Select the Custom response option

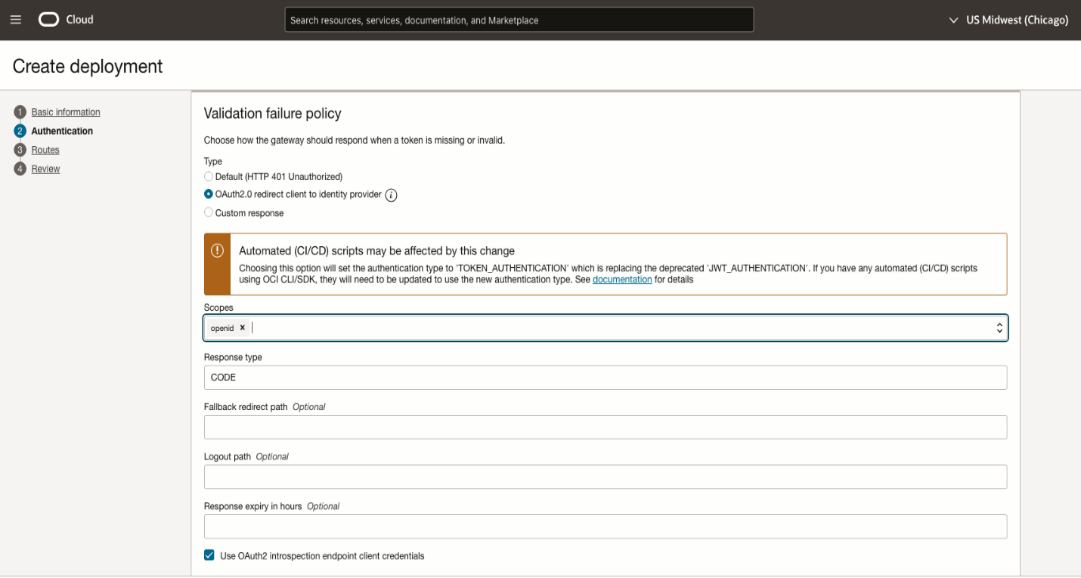coord(208,212)
